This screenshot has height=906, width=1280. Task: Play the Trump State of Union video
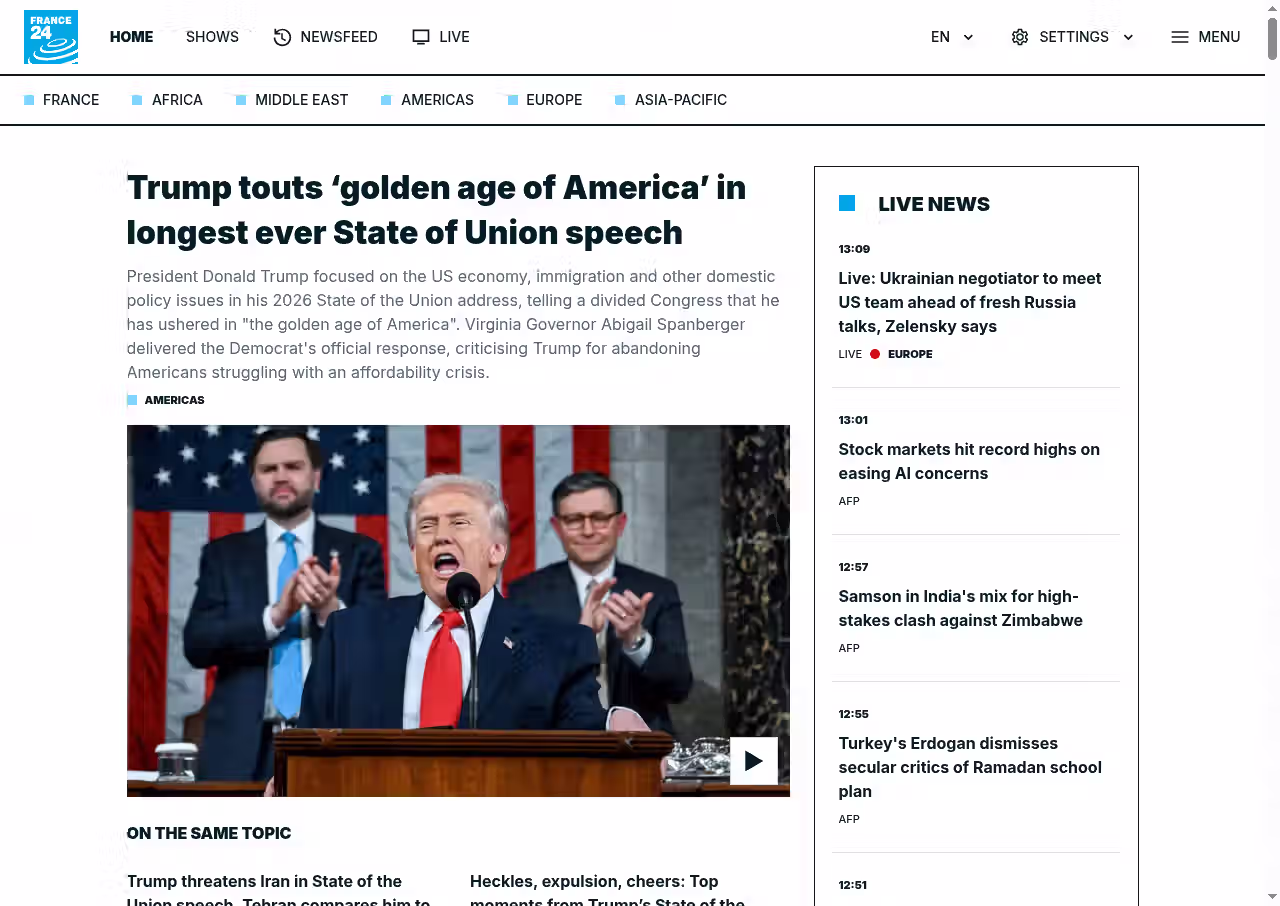point(753,761)
